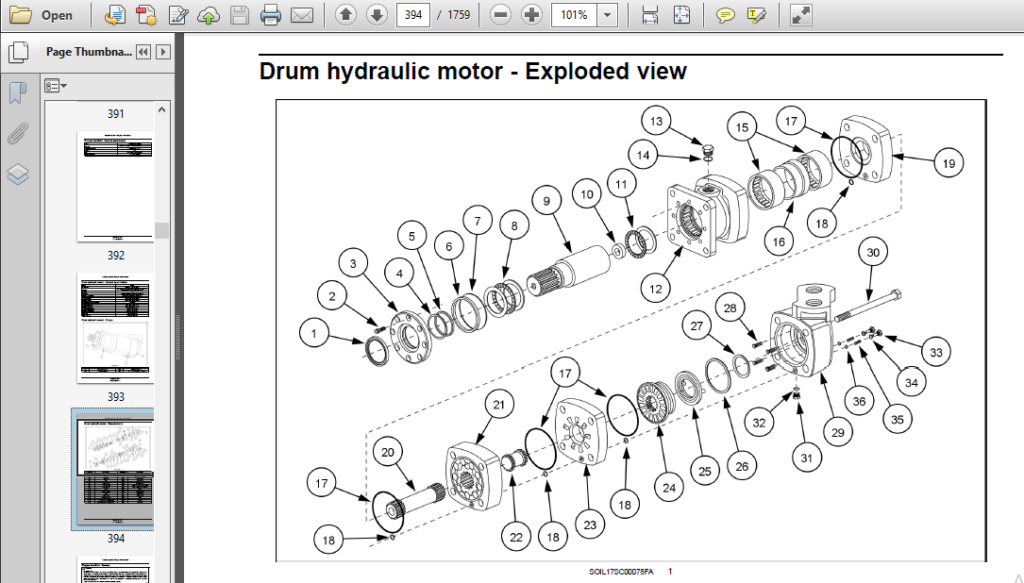Image resolution: width=1024 pixels, height=583 pixels.
Task: Open the zoom percentage dropdown arrow
Action: coord(607,14)
